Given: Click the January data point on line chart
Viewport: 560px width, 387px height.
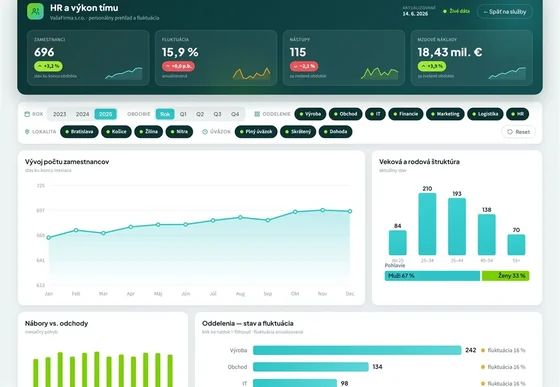Looking at the screenshot, I should click(49, 237).
